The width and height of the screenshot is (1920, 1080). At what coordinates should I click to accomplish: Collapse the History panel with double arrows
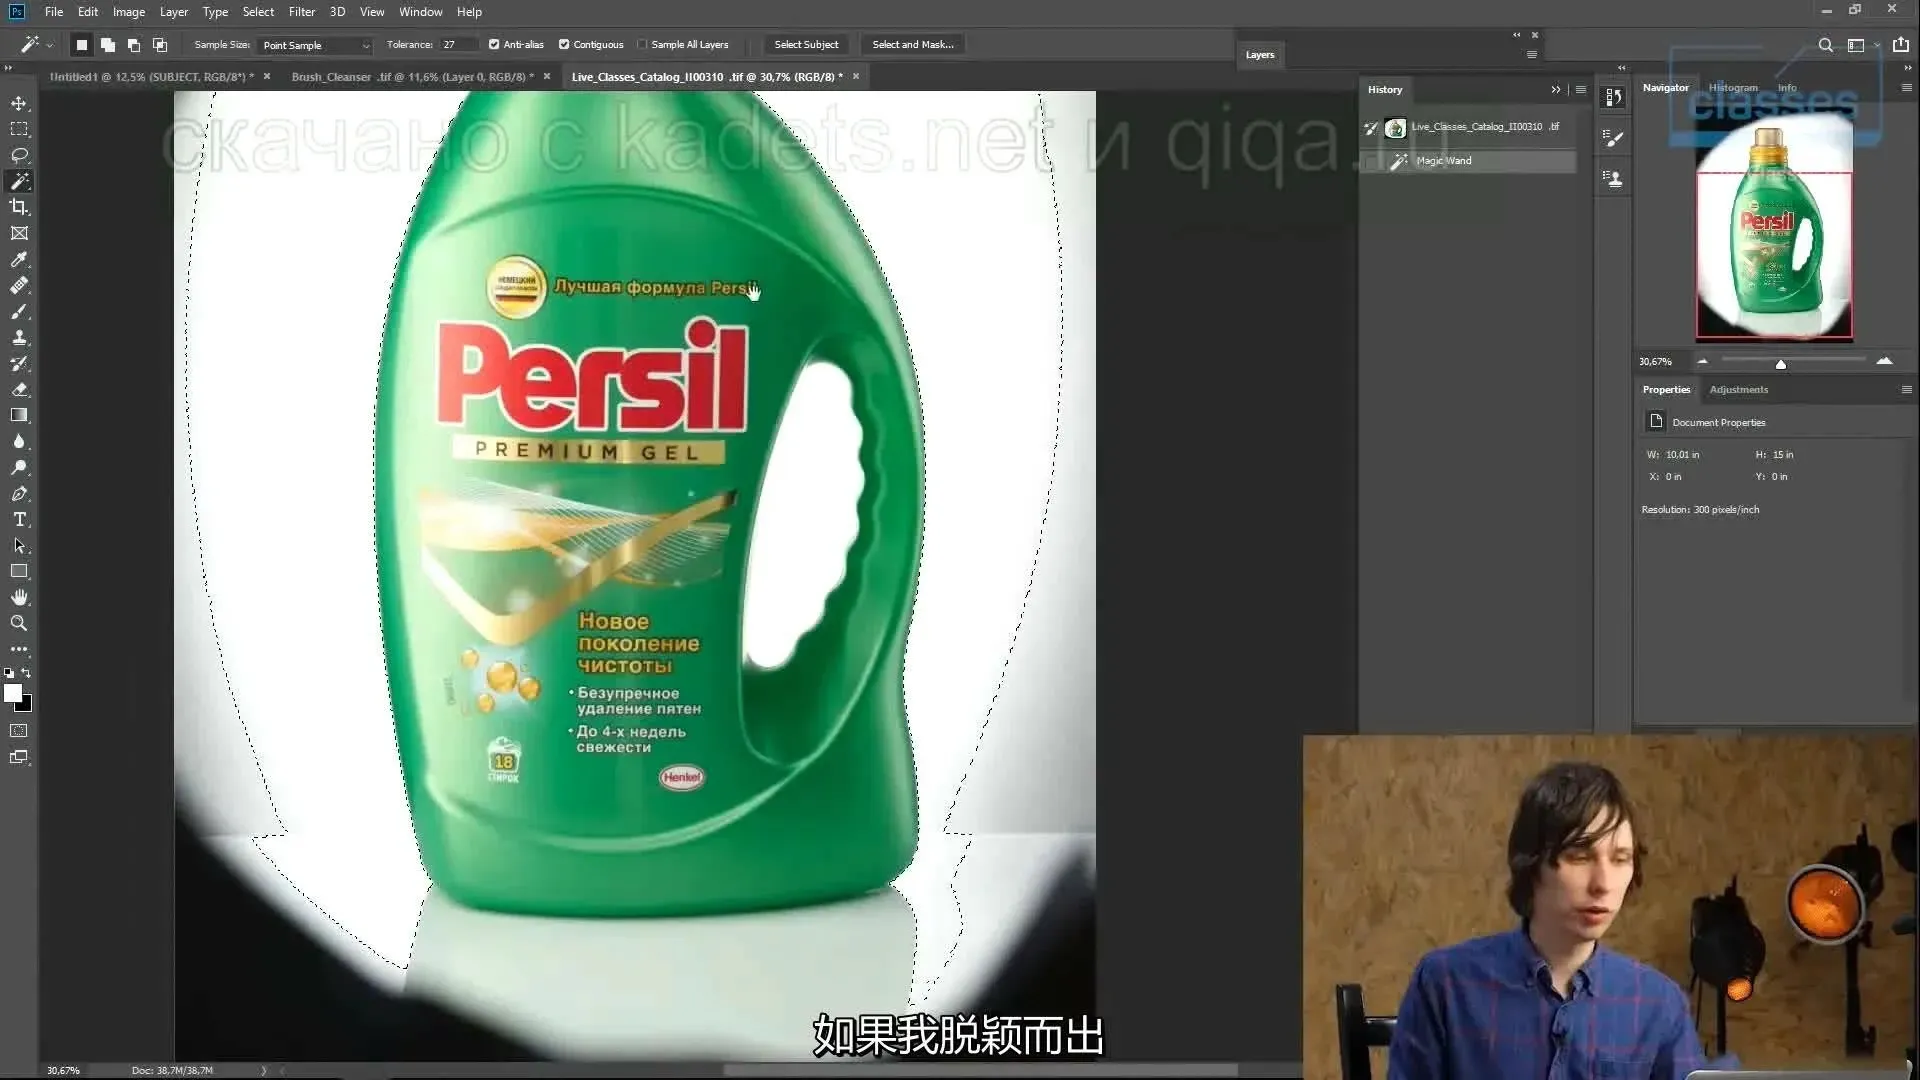click(1556, 90)
